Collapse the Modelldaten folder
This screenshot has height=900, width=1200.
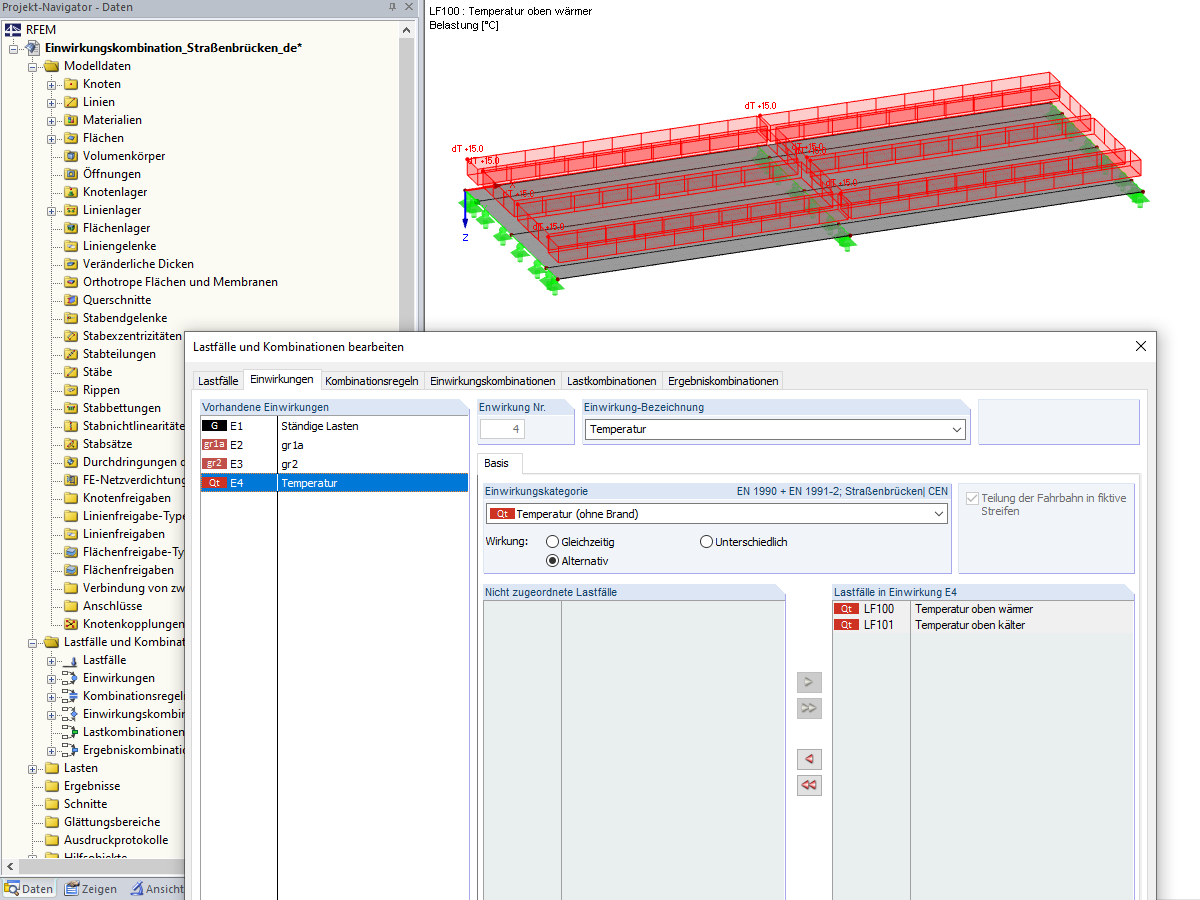pos(33,66)
